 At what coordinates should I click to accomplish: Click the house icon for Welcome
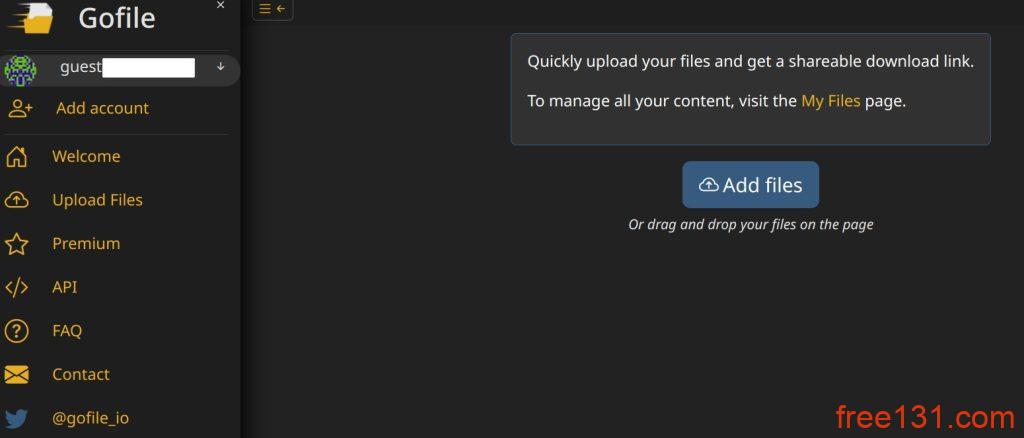tap(16, 157)
